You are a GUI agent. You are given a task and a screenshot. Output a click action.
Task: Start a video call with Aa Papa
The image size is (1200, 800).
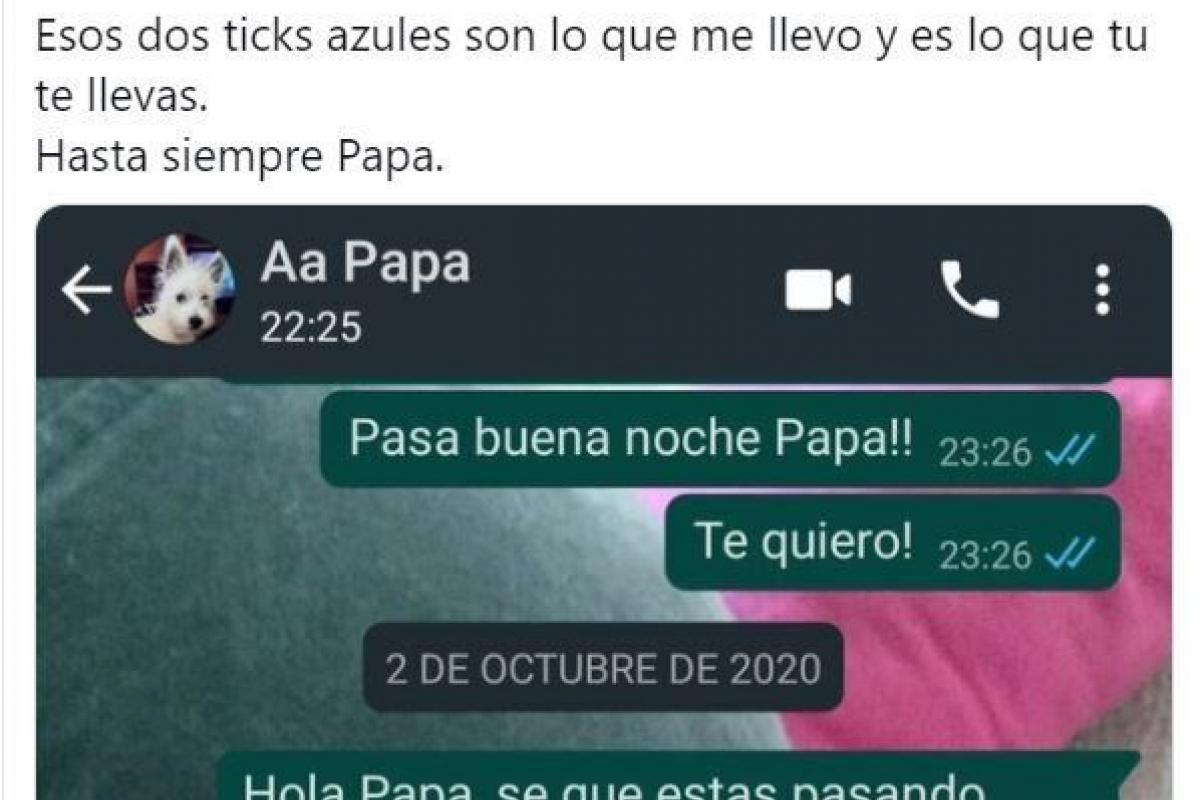pyautogui.click(x=817, y=291)
